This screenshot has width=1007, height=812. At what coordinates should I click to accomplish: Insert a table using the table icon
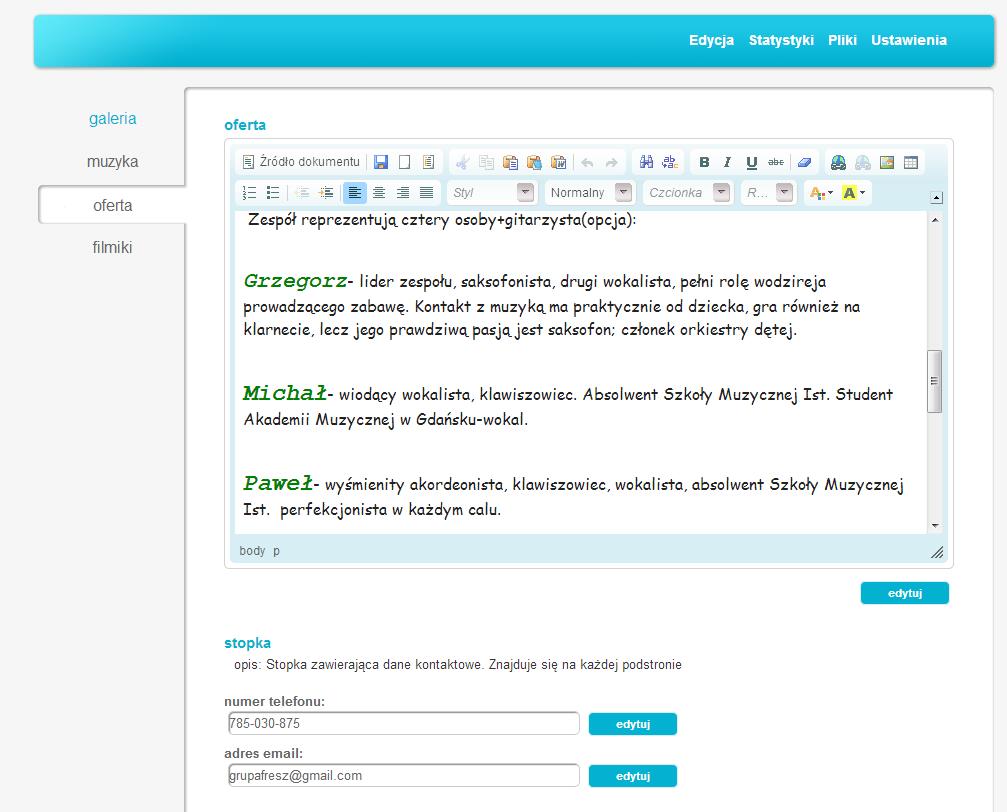pyautogui.click(x=910, y=162)
